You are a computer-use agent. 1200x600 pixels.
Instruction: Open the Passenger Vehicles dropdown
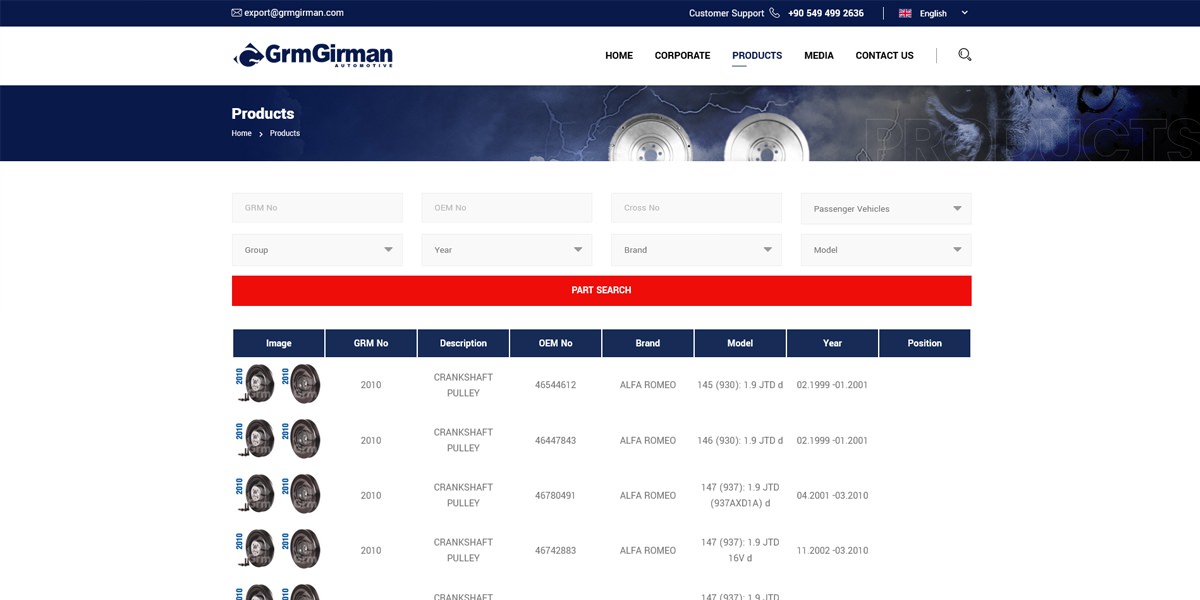[886, 209]
